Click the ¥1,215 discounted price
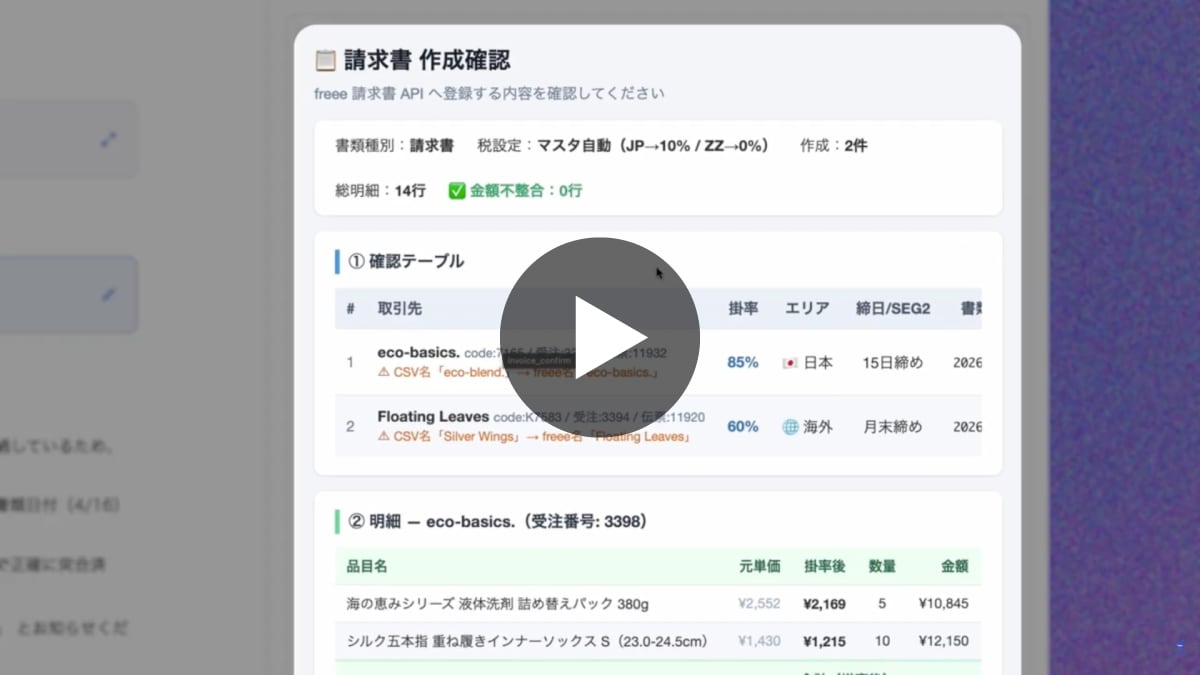 824,641
